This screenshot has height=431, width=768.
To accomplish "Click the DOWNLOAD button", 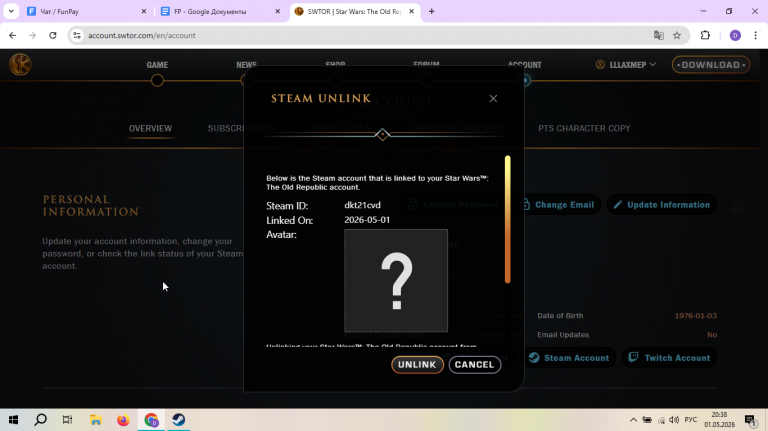I will [x=711, y=65].
